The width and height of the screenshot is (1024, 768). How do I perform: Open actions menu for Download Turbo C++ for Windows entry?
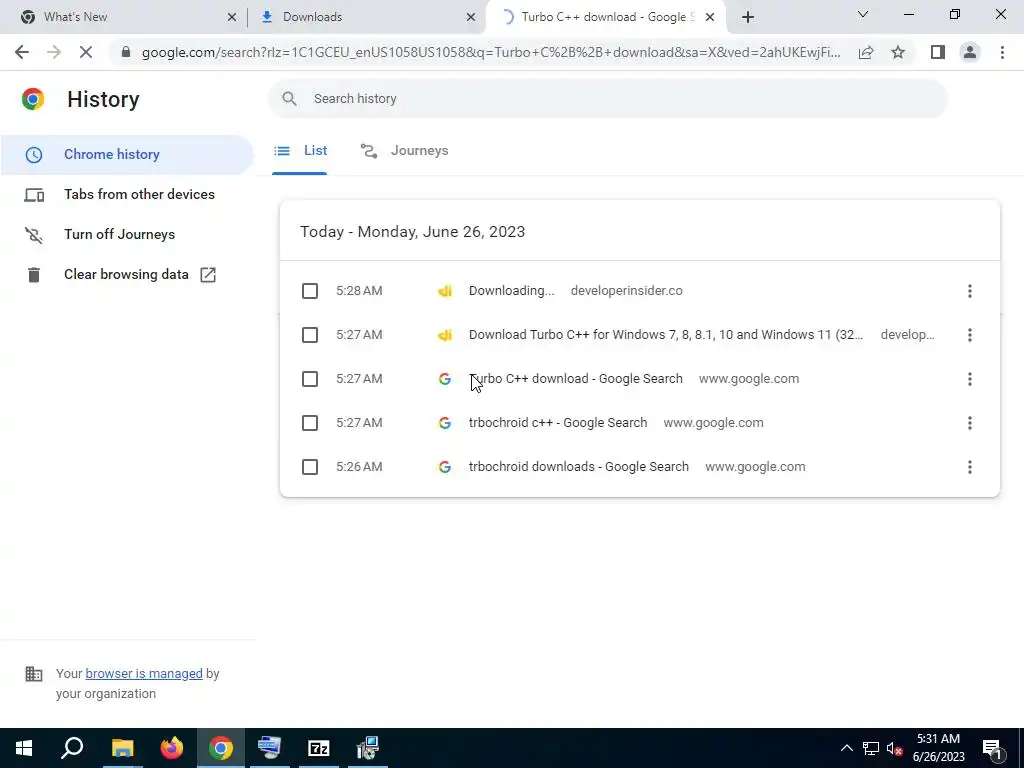pos(970,335)
